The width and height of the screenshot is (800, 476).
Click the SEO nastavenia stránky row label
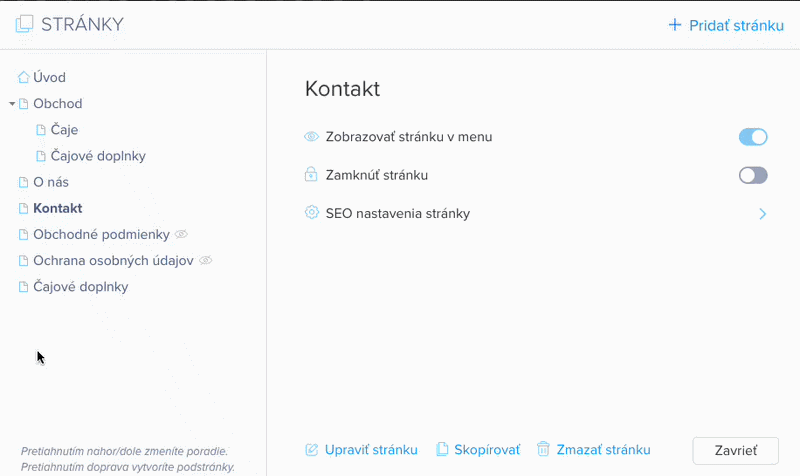[397, 213]
